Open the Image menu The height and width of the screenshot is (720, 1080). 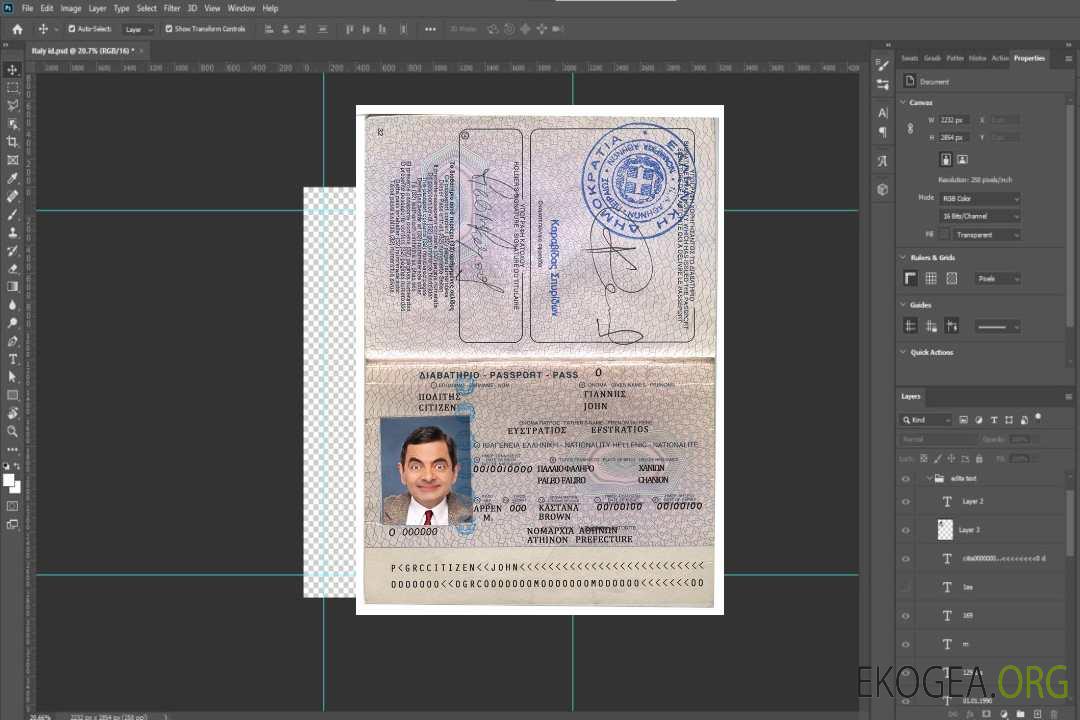click(x=70, y=8)
